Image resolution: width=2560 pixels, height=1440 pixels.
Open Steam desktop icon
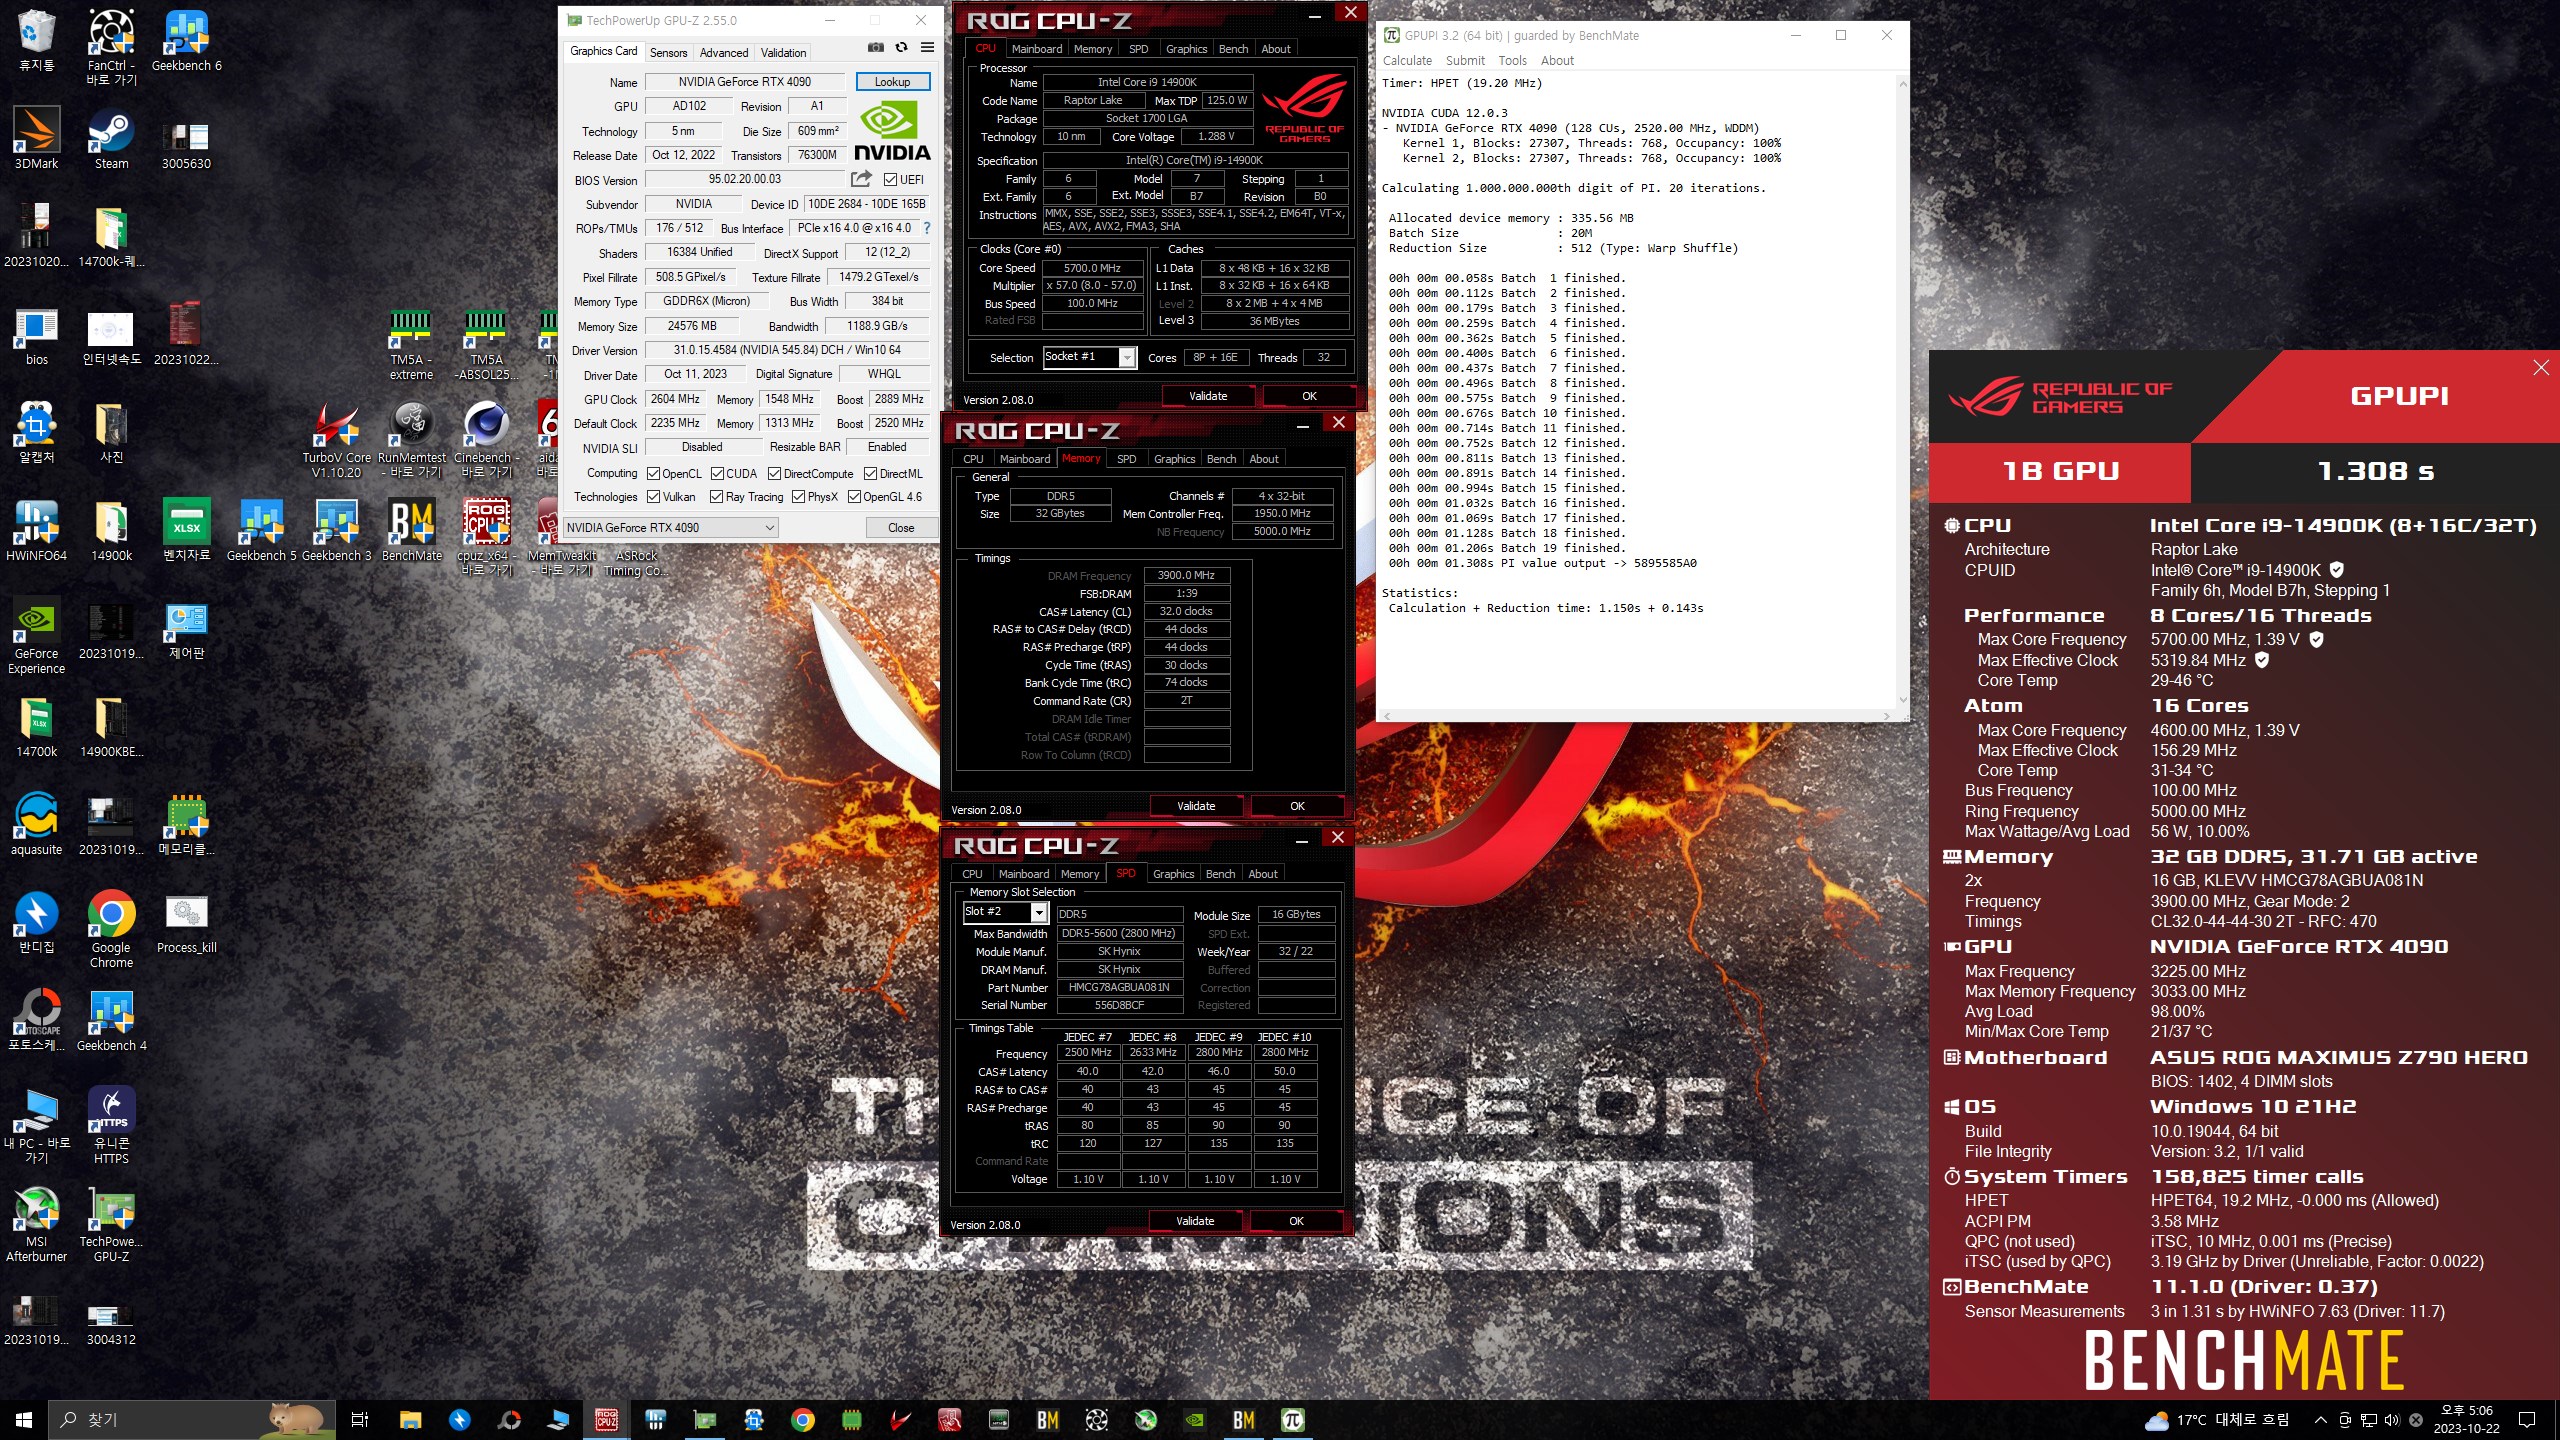pos(111,138)
